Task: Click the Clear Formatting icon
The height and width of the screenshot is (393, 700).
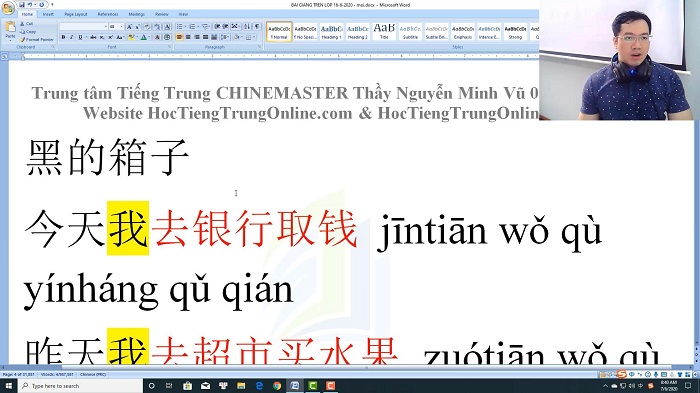Action: 147,26
